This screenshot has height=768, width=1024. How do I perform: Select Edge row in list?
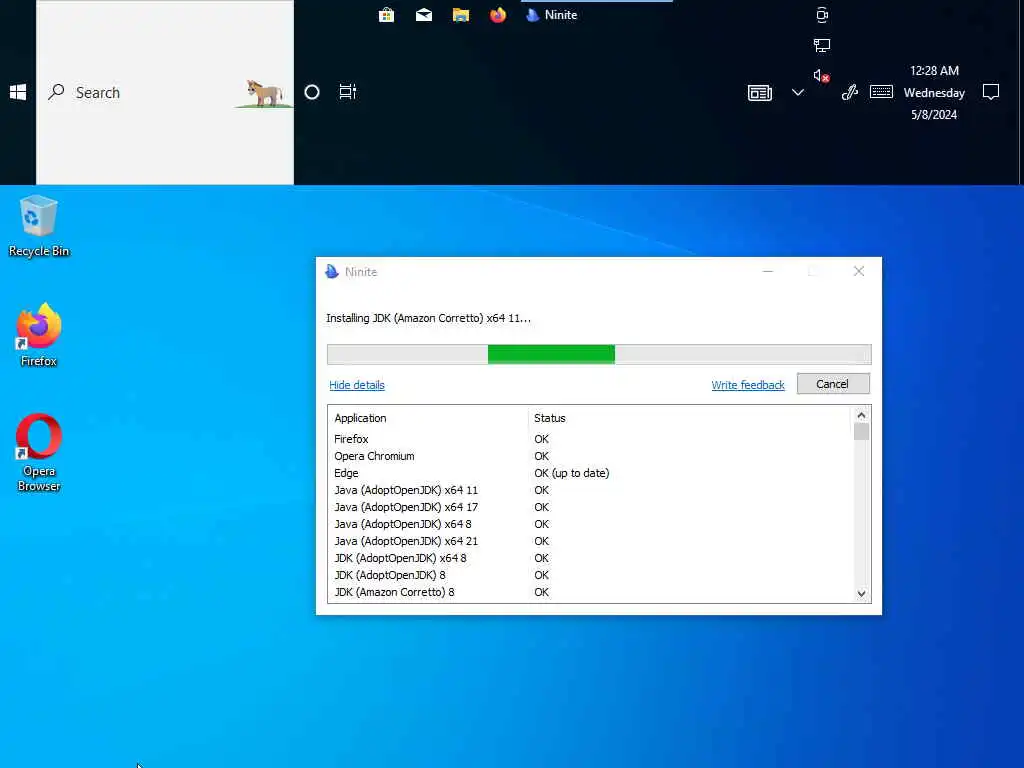point(591,473)
